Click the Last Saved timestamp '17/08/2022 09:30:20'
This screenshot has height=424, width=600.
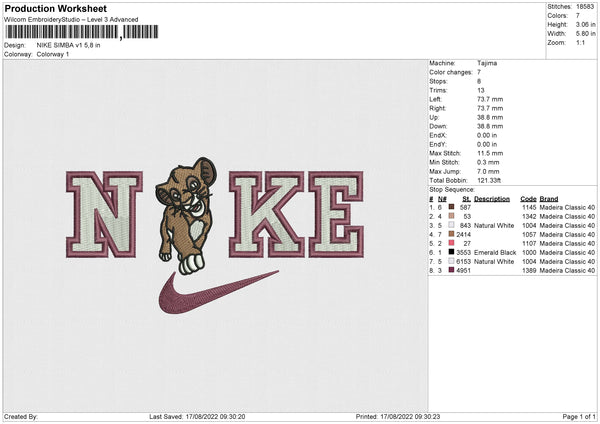pos(215,416)
